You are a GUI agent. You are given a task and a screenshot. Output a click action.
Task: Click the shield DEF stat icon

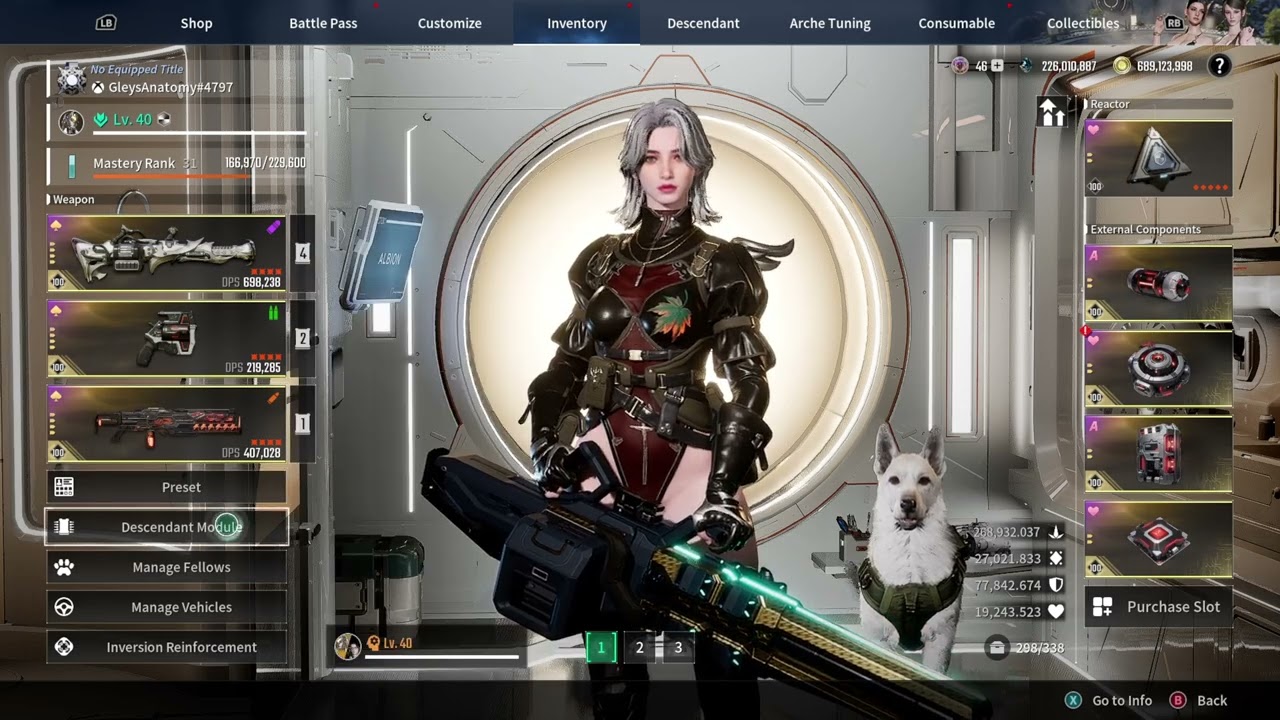pos(1055,585)
